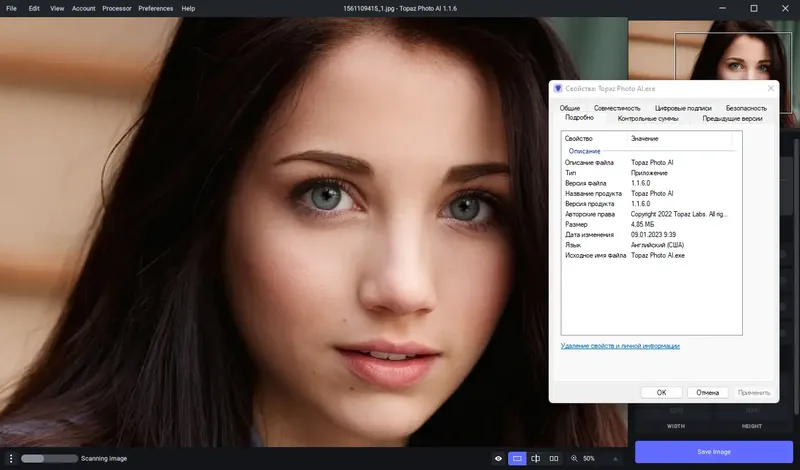Switch to the Цифровые подписи tab
800x470 pixels.
[x=683, y=108]
